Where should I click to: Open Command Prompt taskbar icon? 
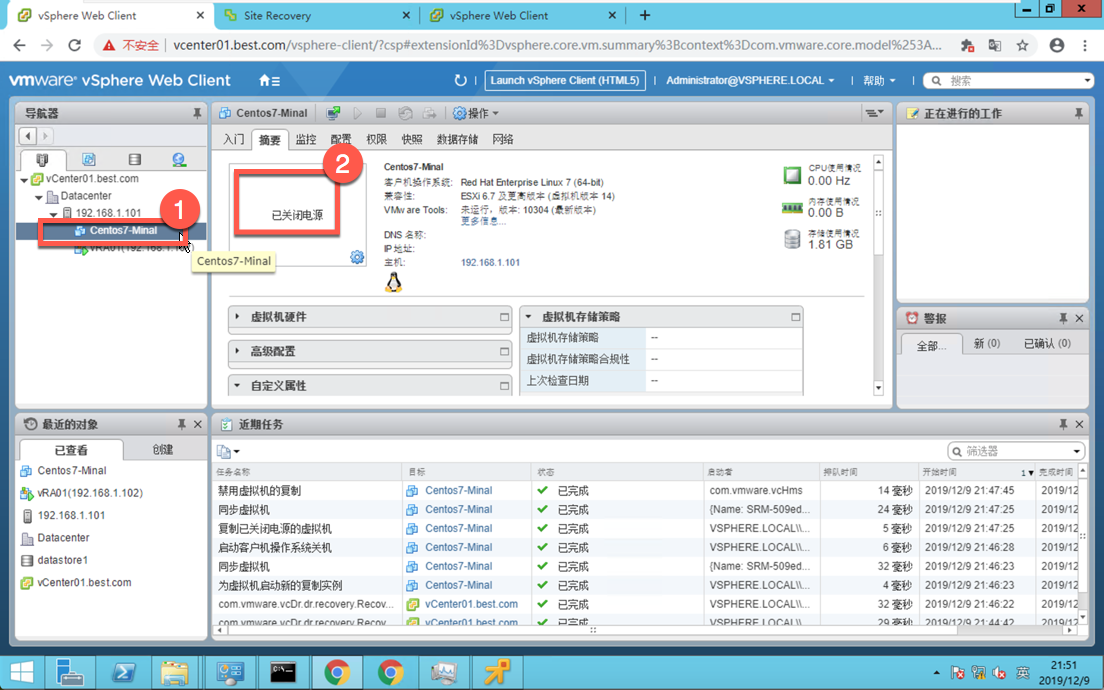coord(283,672)
